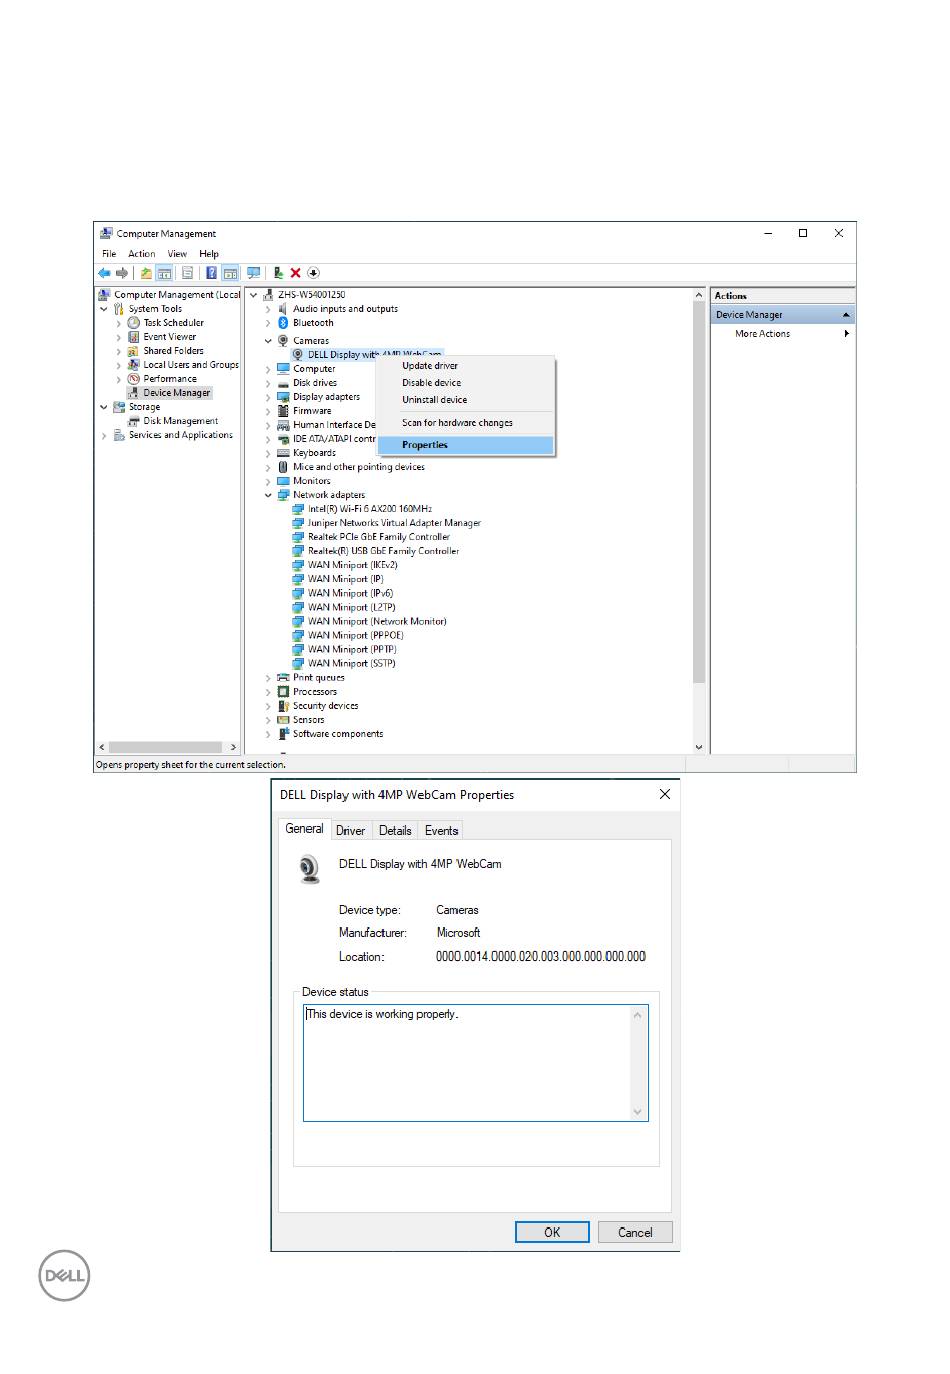
Task: Click the Disk Management icon
Action: tap(134, 421)
